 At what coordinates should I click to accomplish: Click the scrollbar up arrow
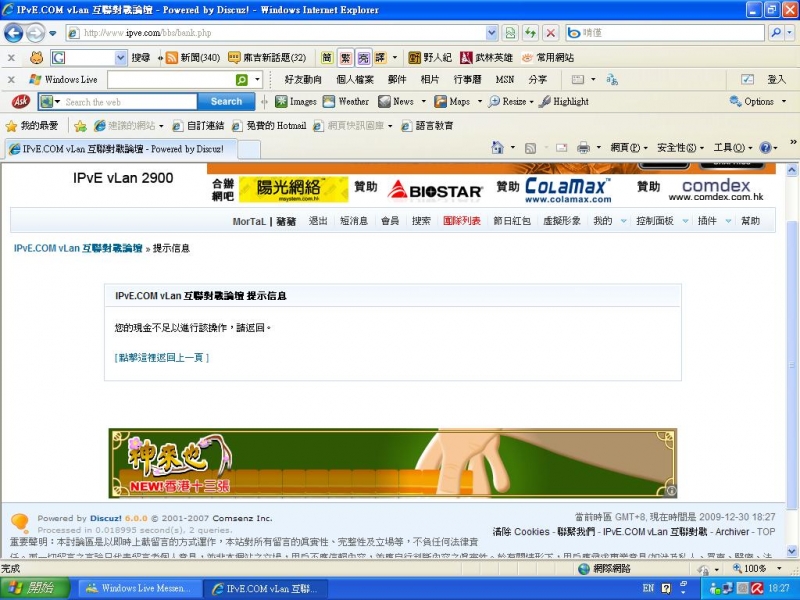792,169
